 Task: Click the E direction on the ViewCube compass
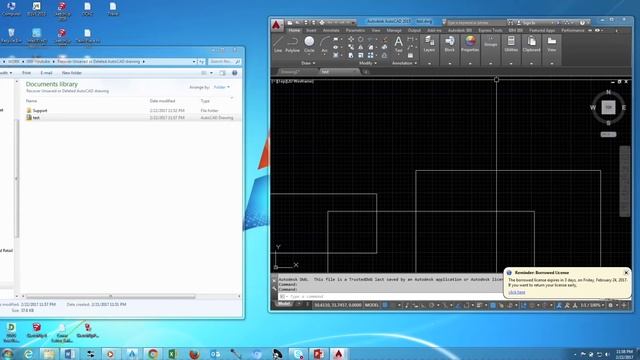click(624, 108)
